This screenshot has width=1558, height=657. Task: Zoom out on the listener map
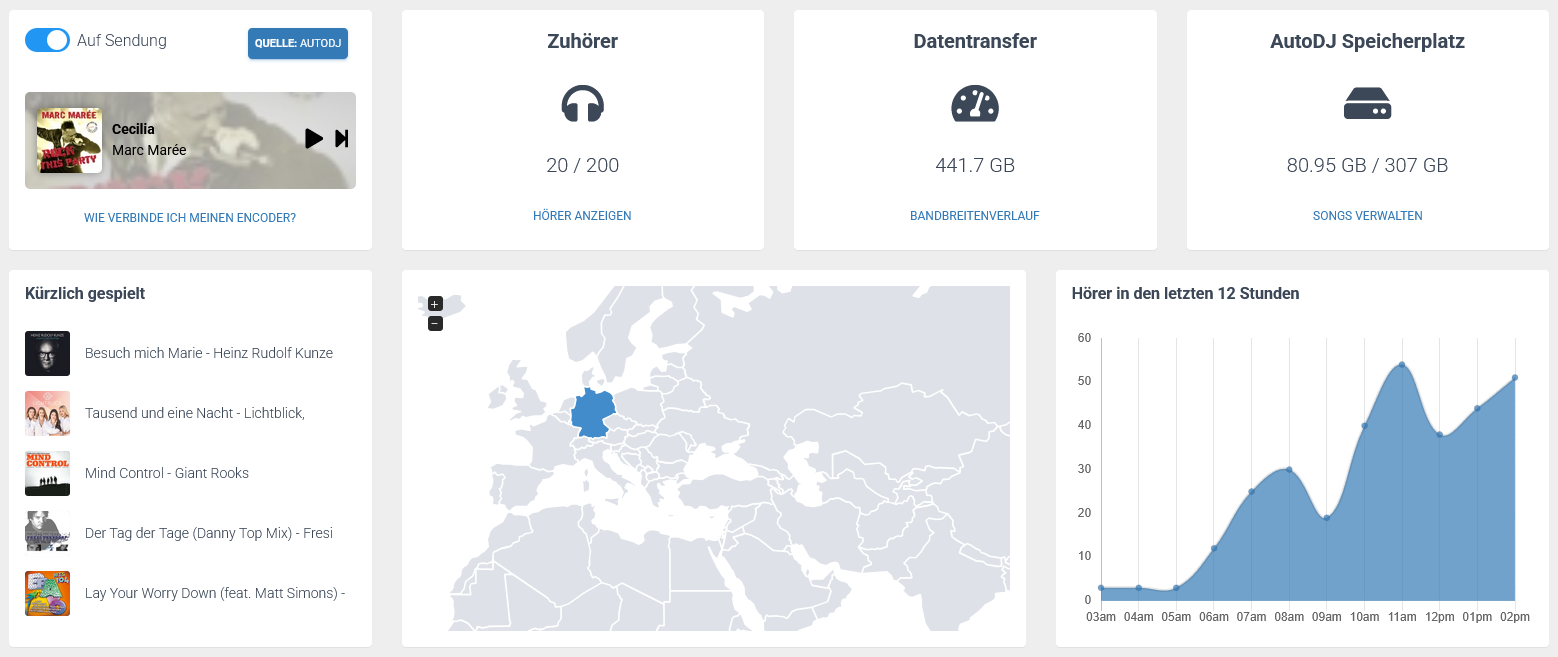tap(435, 324)
